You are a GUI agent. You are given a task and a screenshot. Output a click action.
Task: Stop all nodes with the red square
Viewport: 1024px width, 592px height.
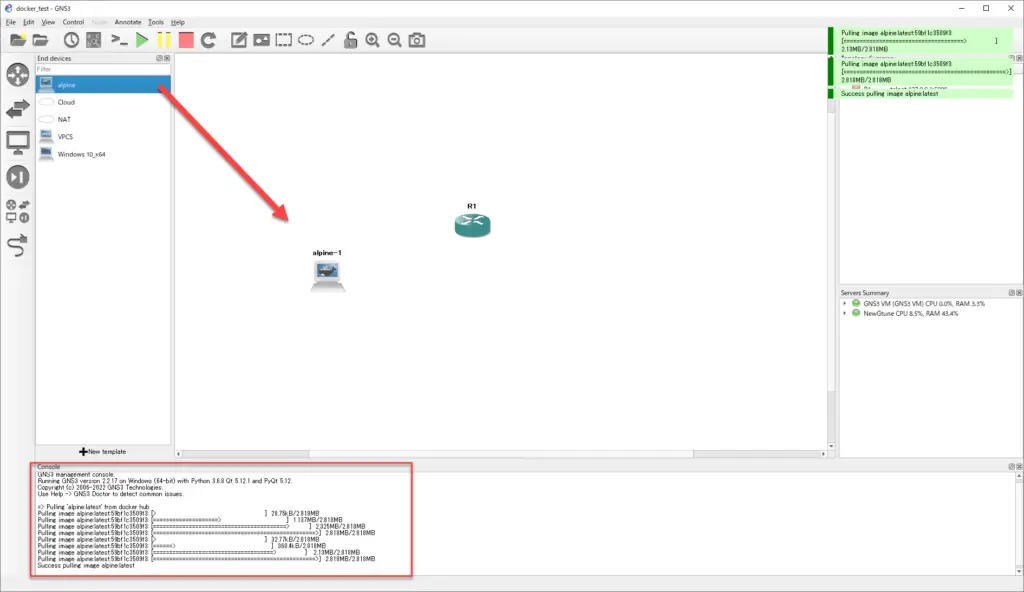(186, 41)
